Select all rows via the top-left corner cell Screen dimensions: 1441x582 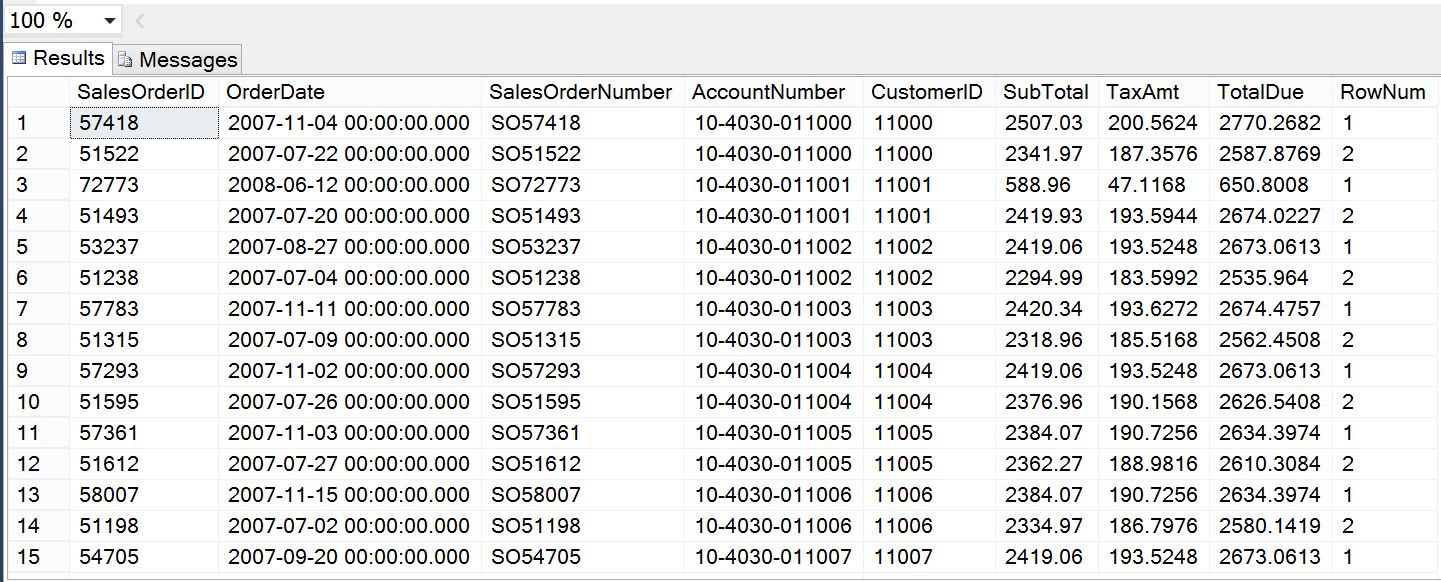coord(35,91)
